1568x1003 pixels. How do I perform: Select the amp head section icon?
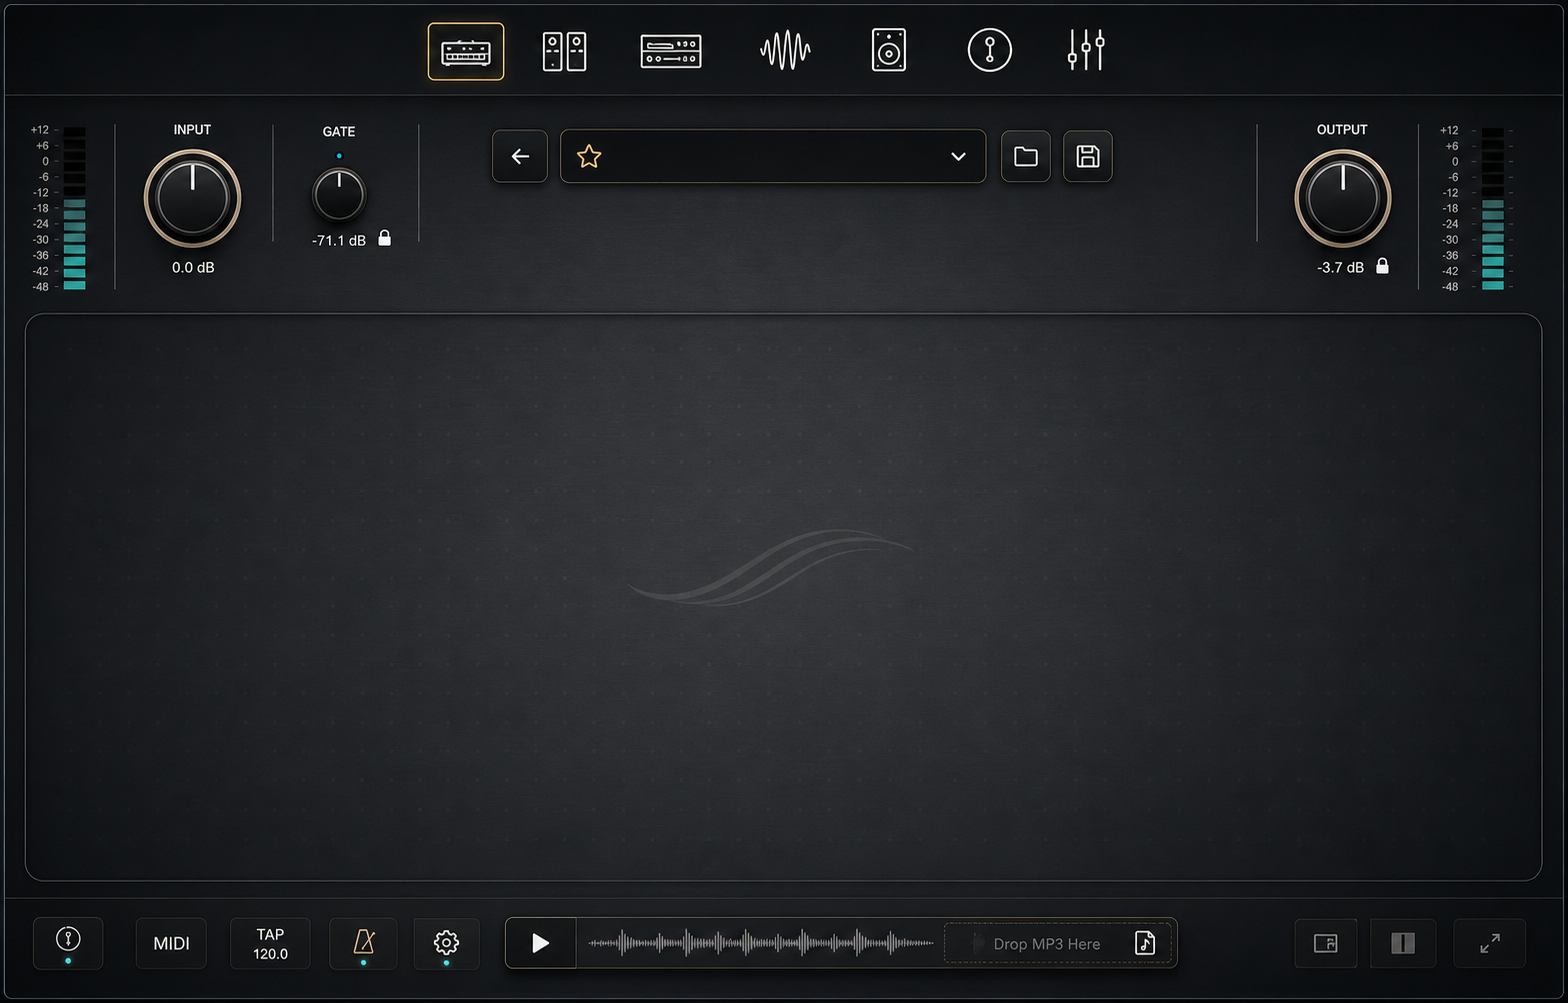(466, 51)
